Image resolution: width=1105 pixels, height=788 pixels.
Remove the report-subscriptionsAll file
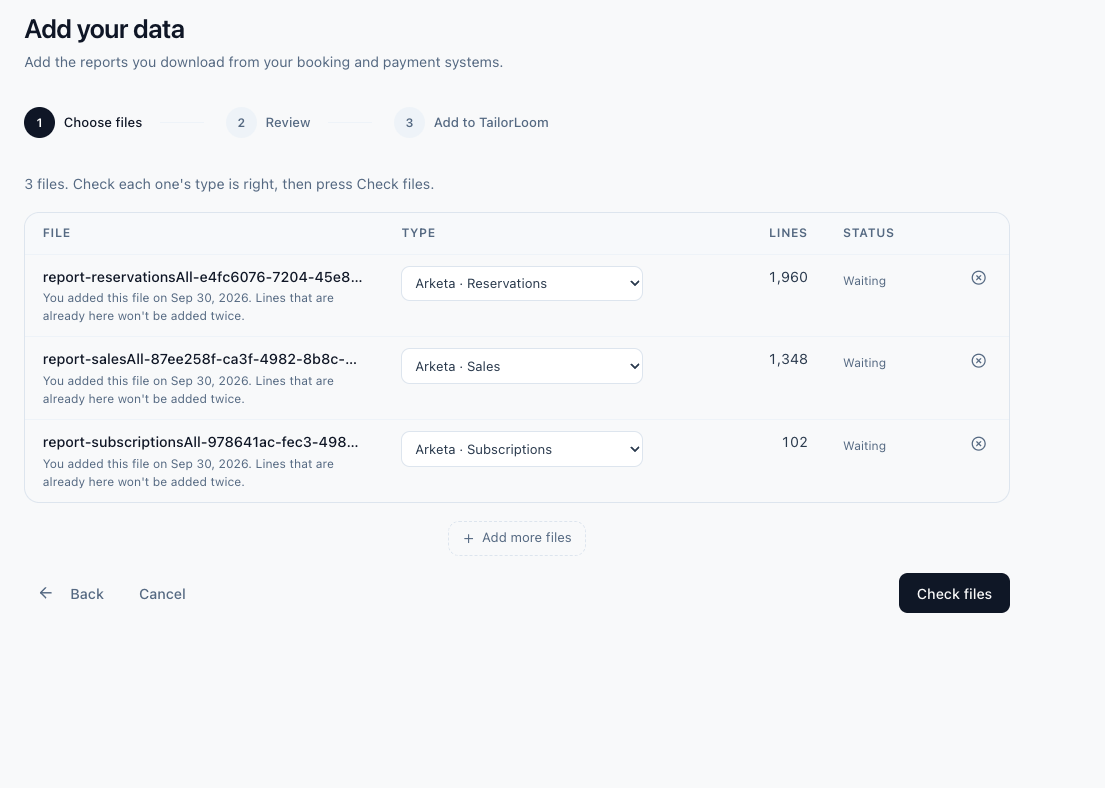pyautogui.click(x=978, y=444)
